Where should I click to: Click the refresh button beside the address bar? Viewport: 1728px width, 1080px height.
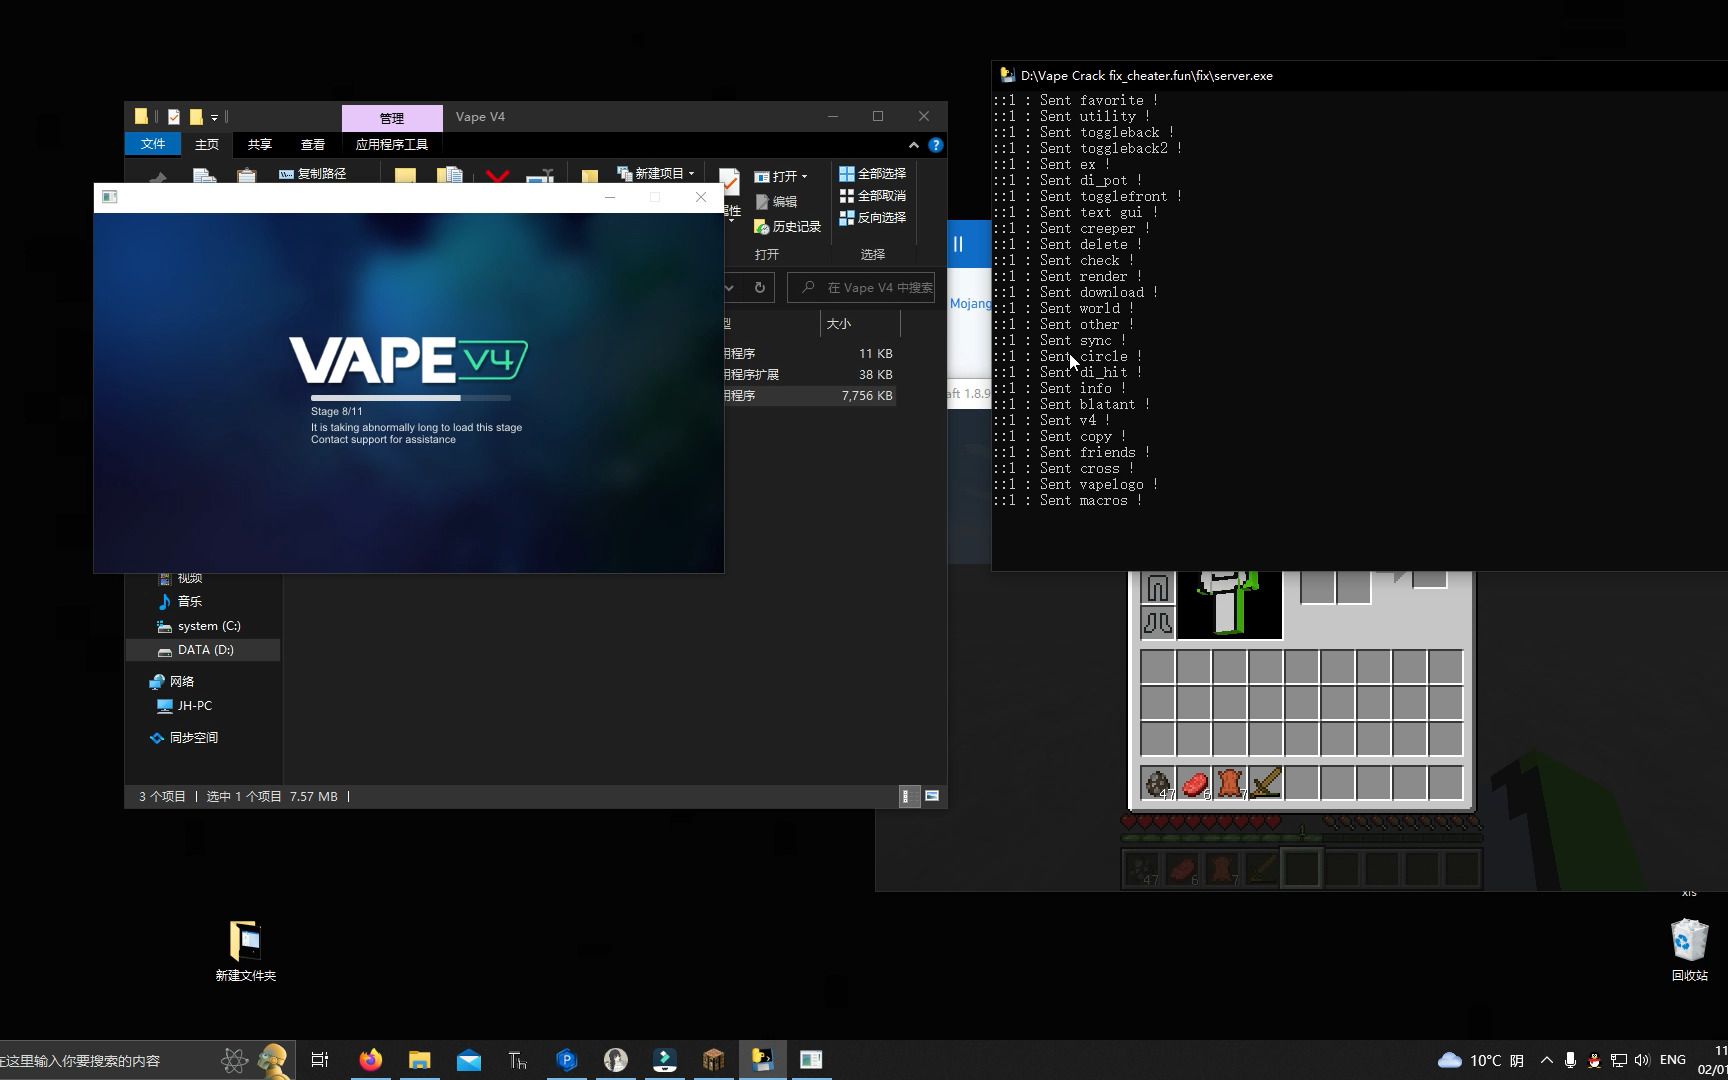(x=760, y=288)
